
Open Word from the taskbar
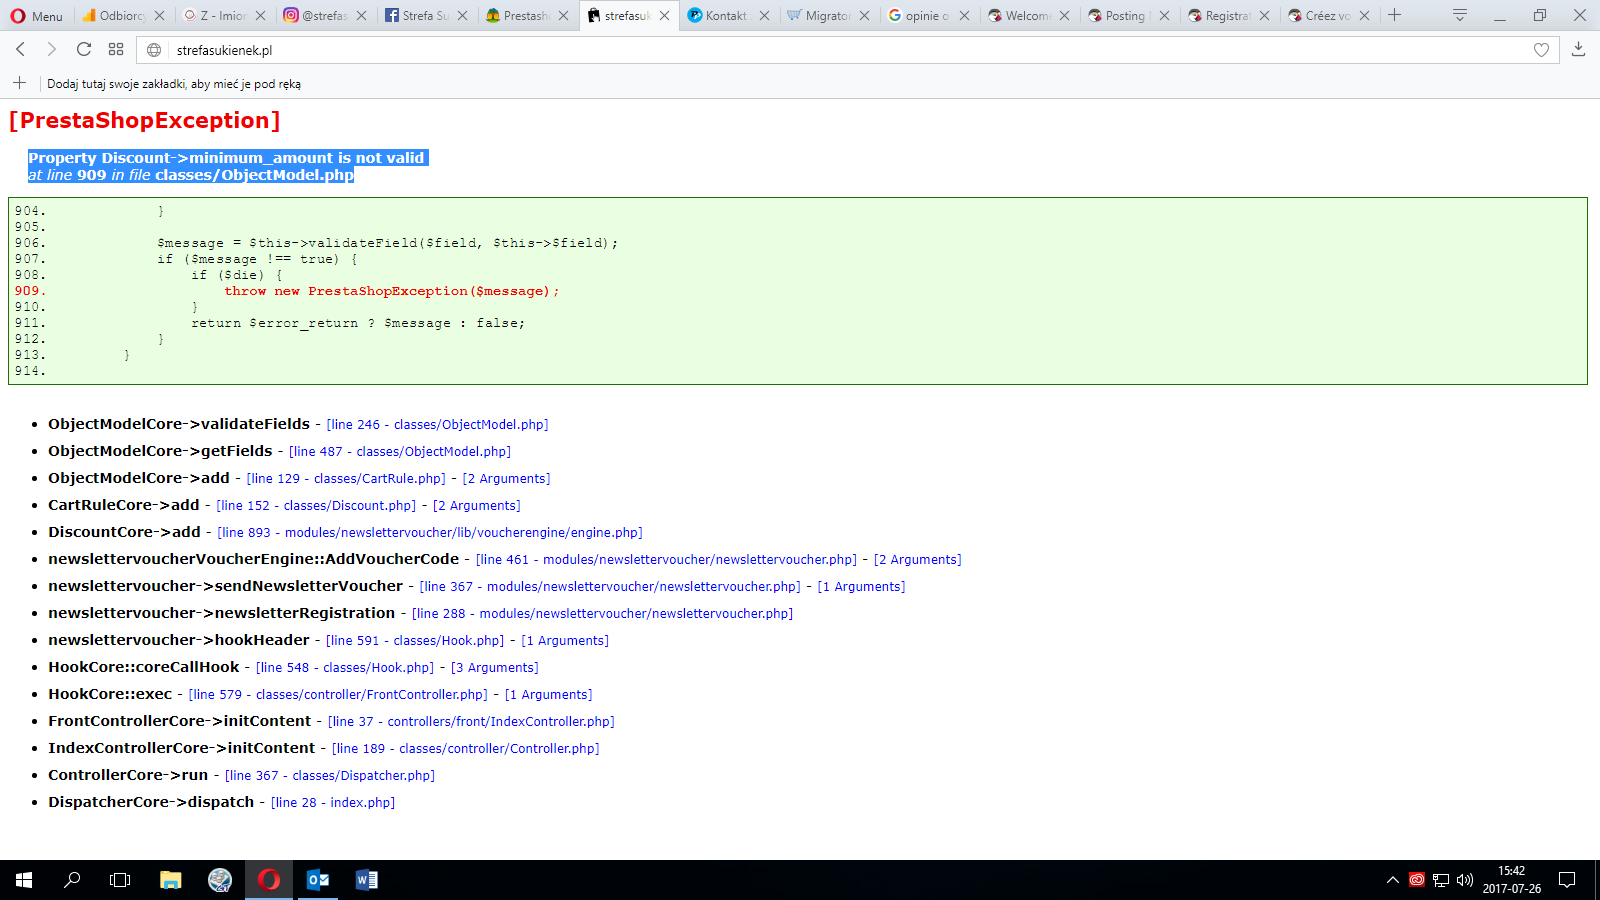click(367, 880)
